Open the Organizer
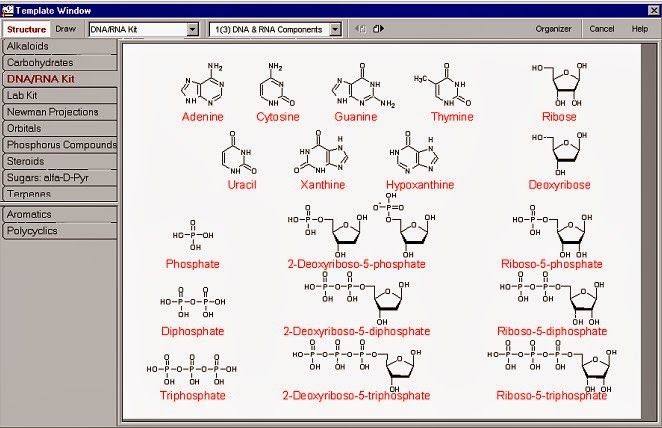The height and width of the screenshot is (428, 662). tap(553, 29)
